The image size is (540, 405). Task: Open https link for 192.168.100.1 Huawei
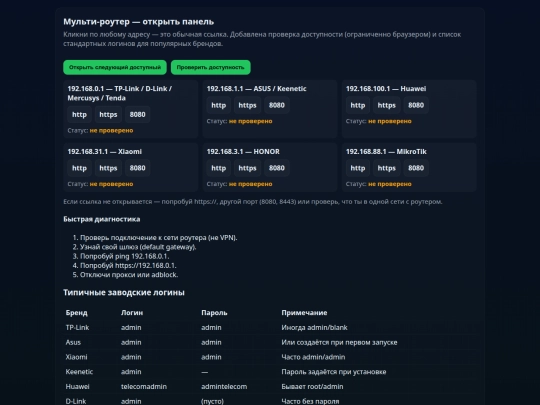point(386,105)
